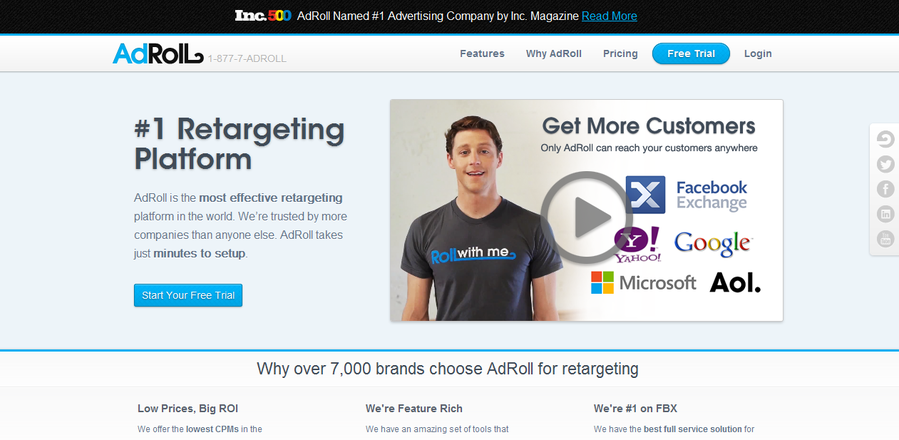This screenshot has height=440, width=899.
Task: Open the LinkedIn icon in side panel
Action: tap(885, 214)
